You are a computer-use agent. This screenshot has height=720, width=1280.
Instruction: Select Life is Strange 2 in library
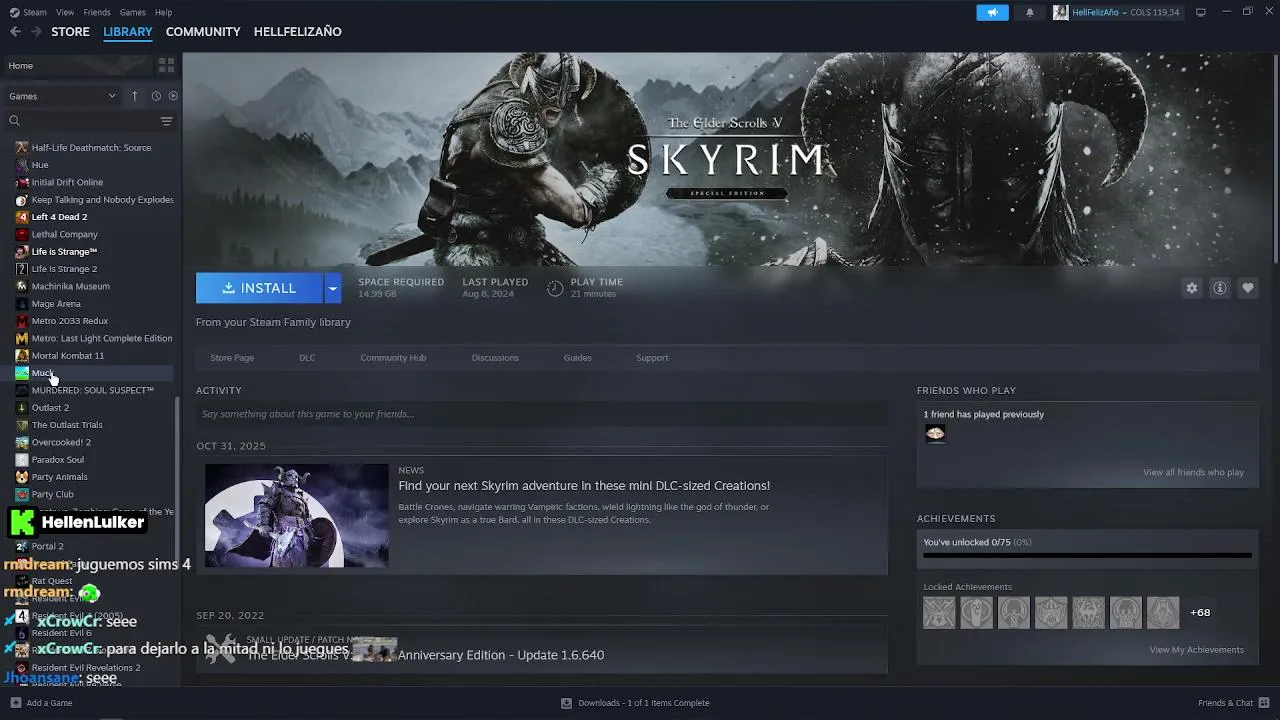64,269
